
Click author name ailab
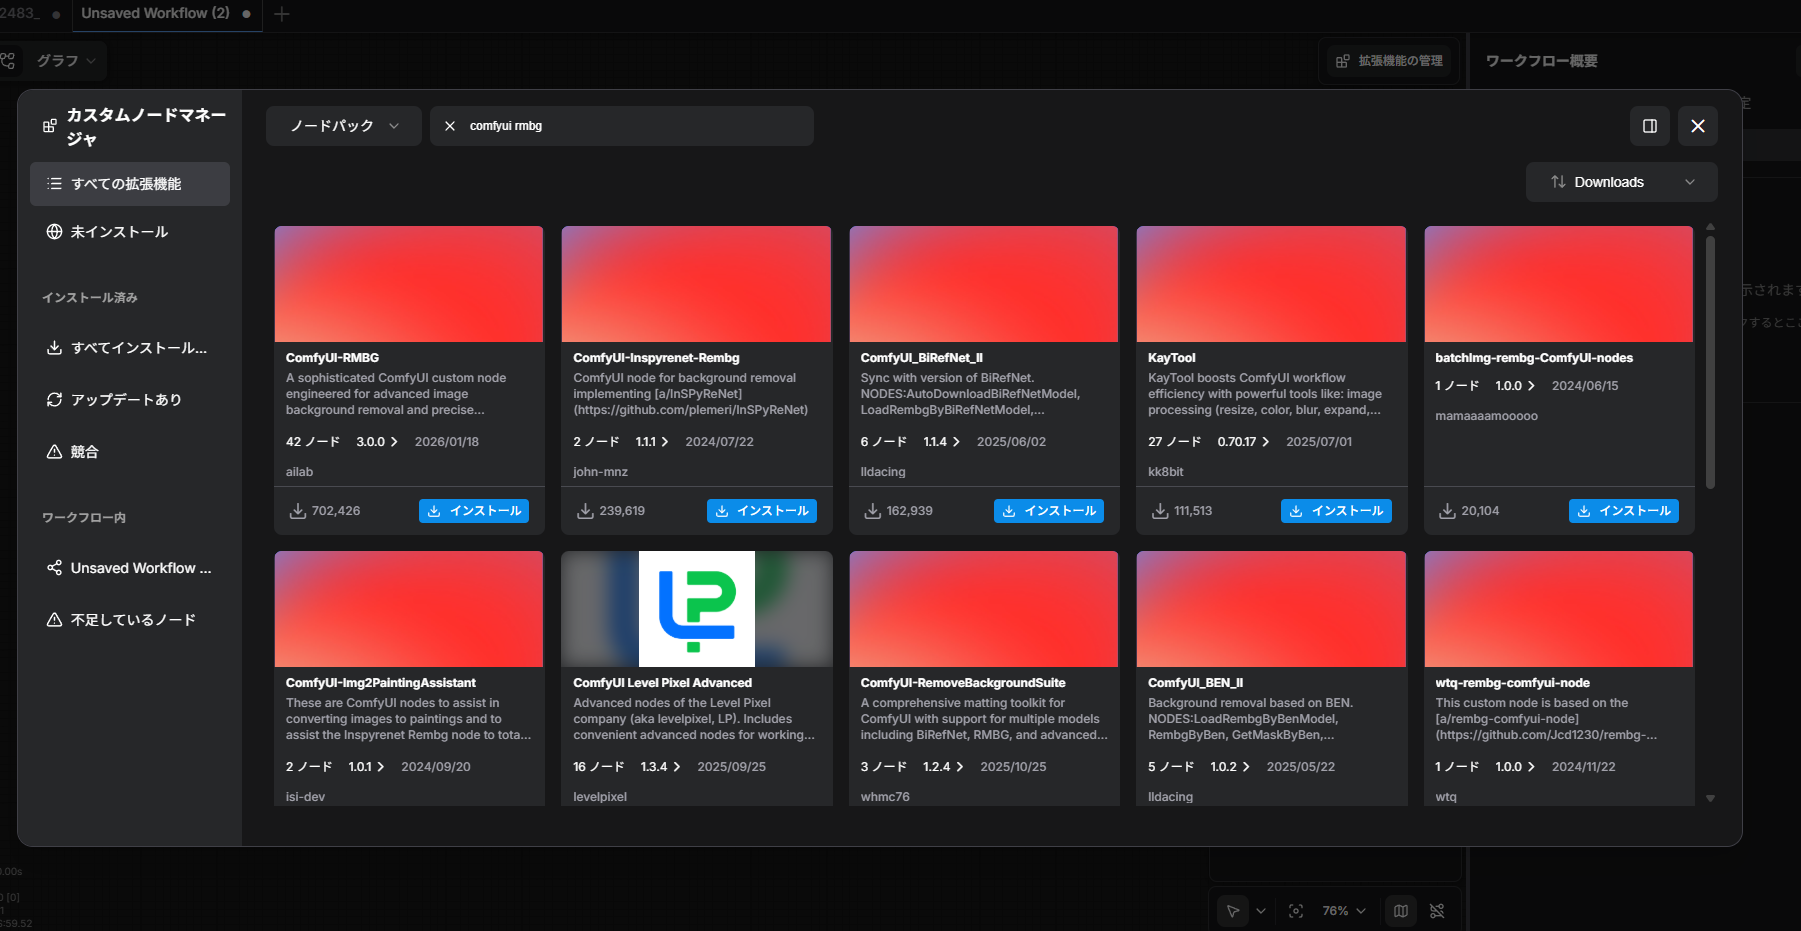click(300, 472)
